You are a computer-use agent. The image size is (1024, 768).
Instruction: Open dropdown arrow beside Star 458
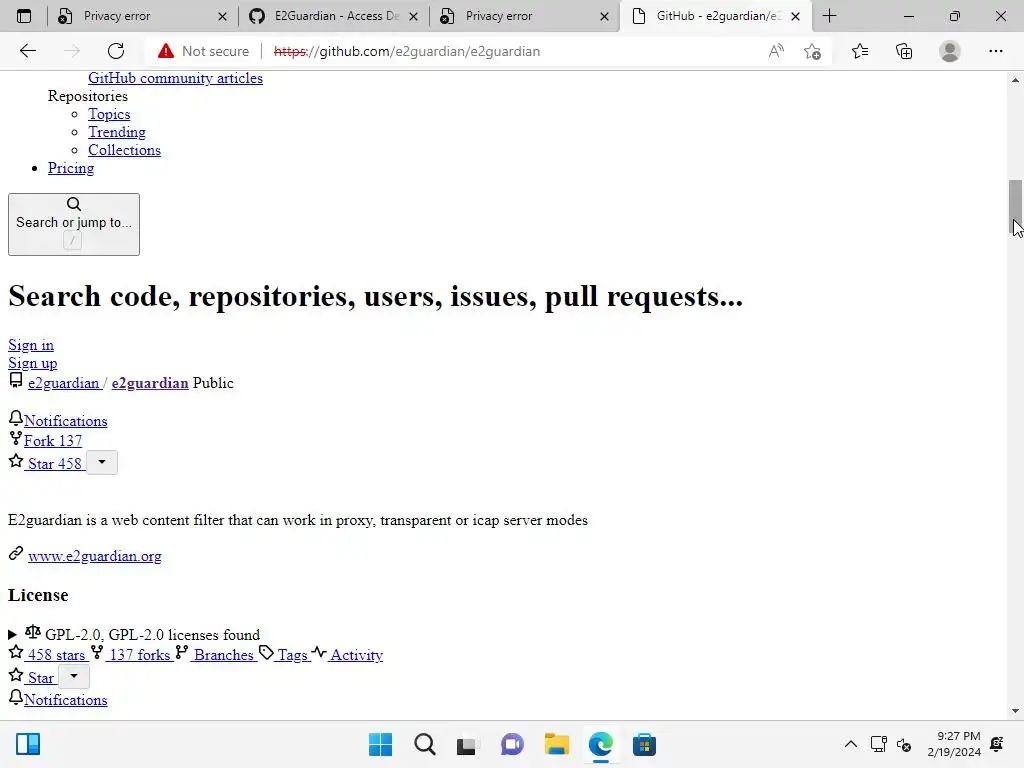102,462
